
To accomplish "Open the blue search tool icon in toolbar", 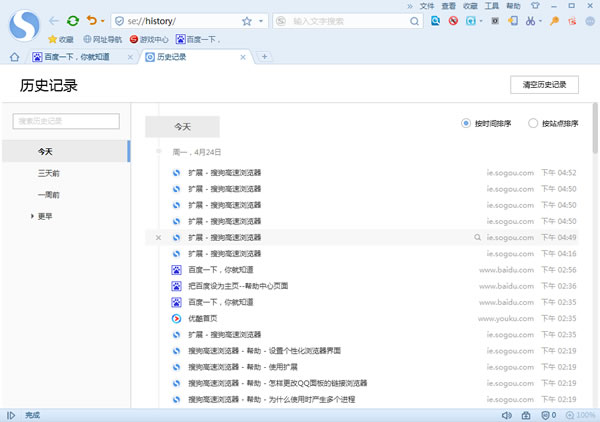I will click(x=435, y=20).
